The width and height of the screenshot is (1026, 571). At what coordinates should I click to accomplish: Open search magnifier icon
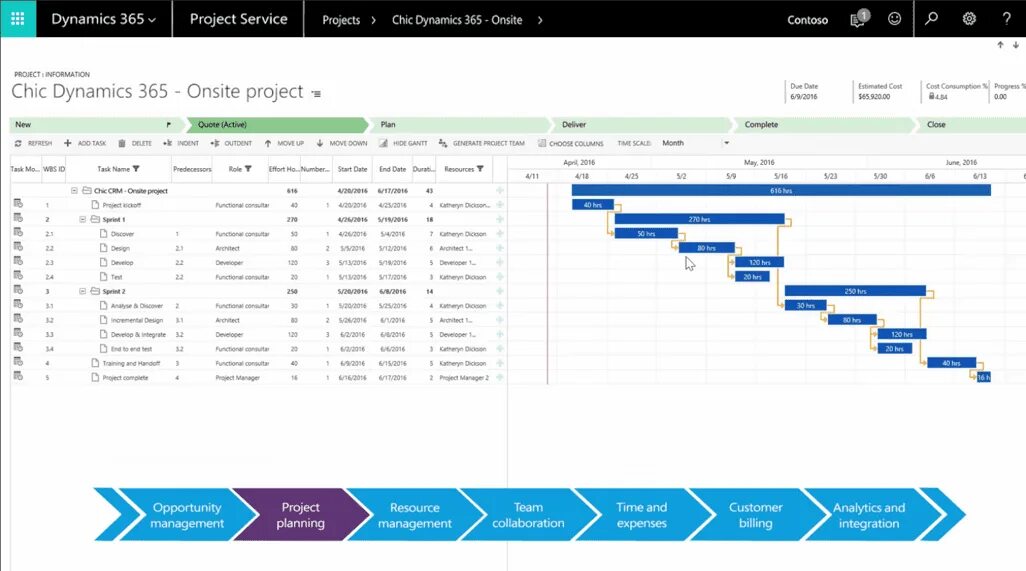point(931,19)
